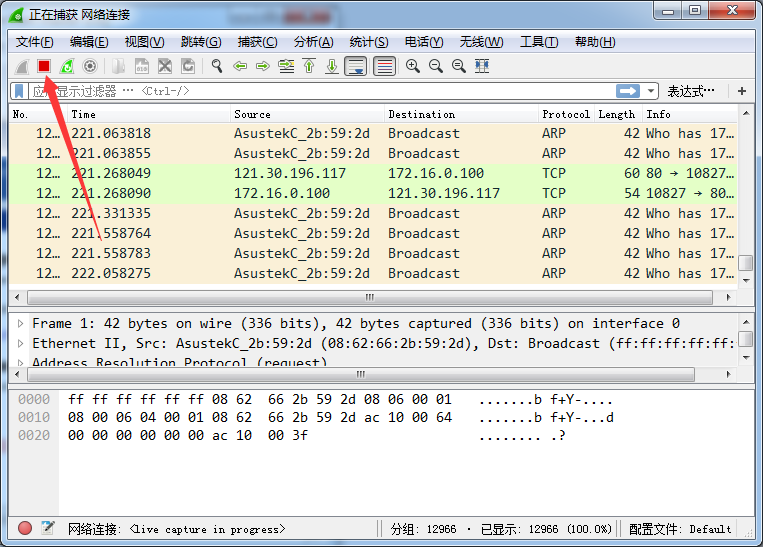Screen dimensions: 763x547
Task: Open the display filter history dropdown
Action: [x=652, y=91]
